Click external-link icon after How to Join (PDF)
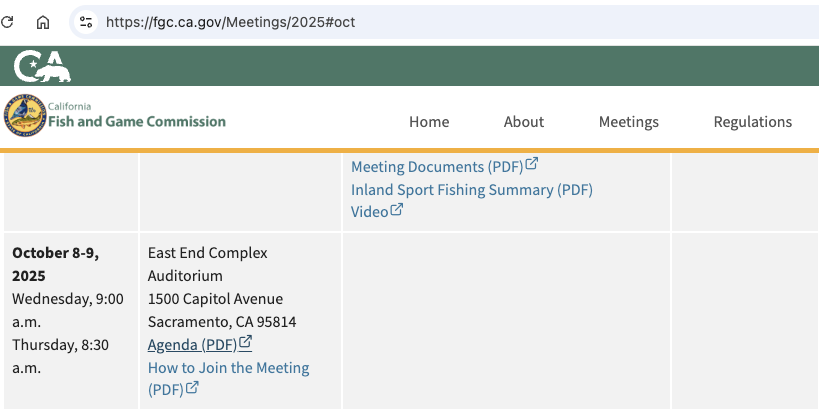 [x=192, y=388]
